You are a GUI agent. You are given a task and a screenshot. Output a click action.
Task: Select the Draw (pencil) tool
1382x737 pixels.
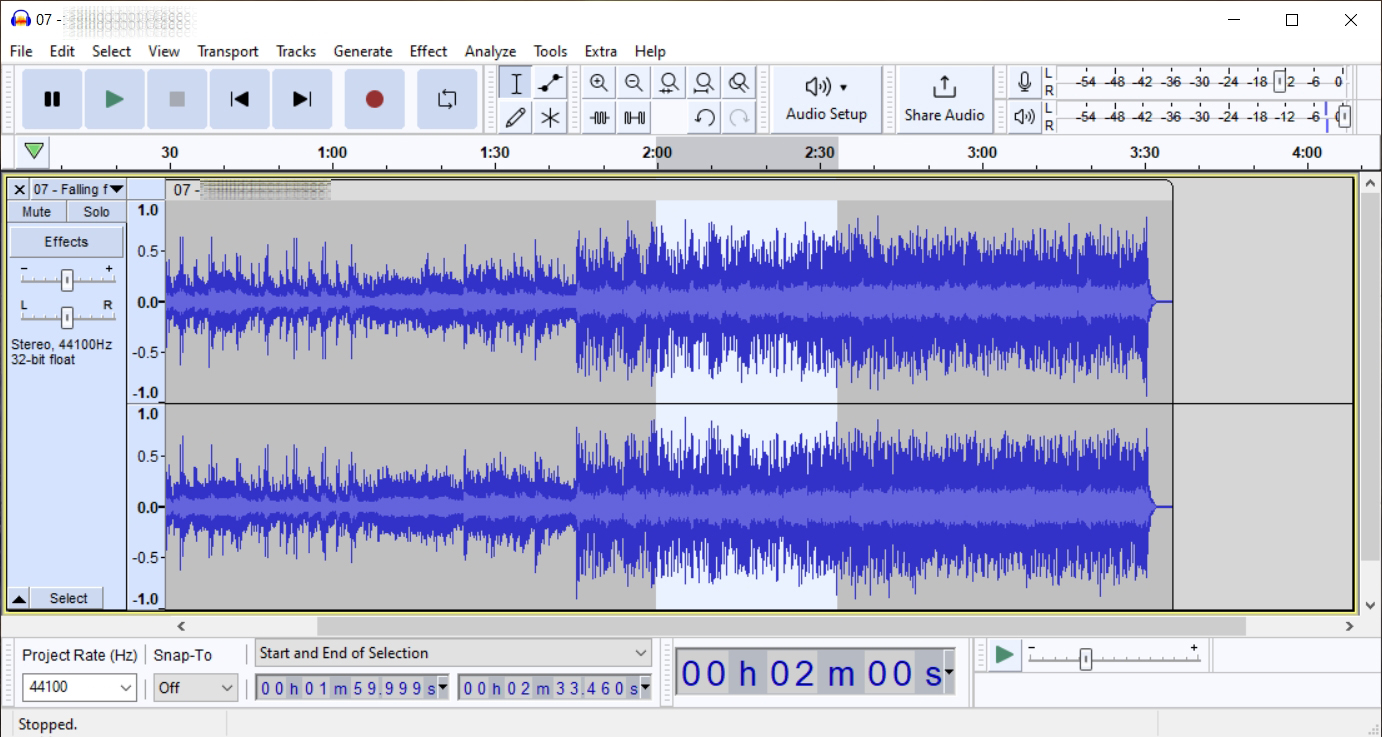coord(516,118)
